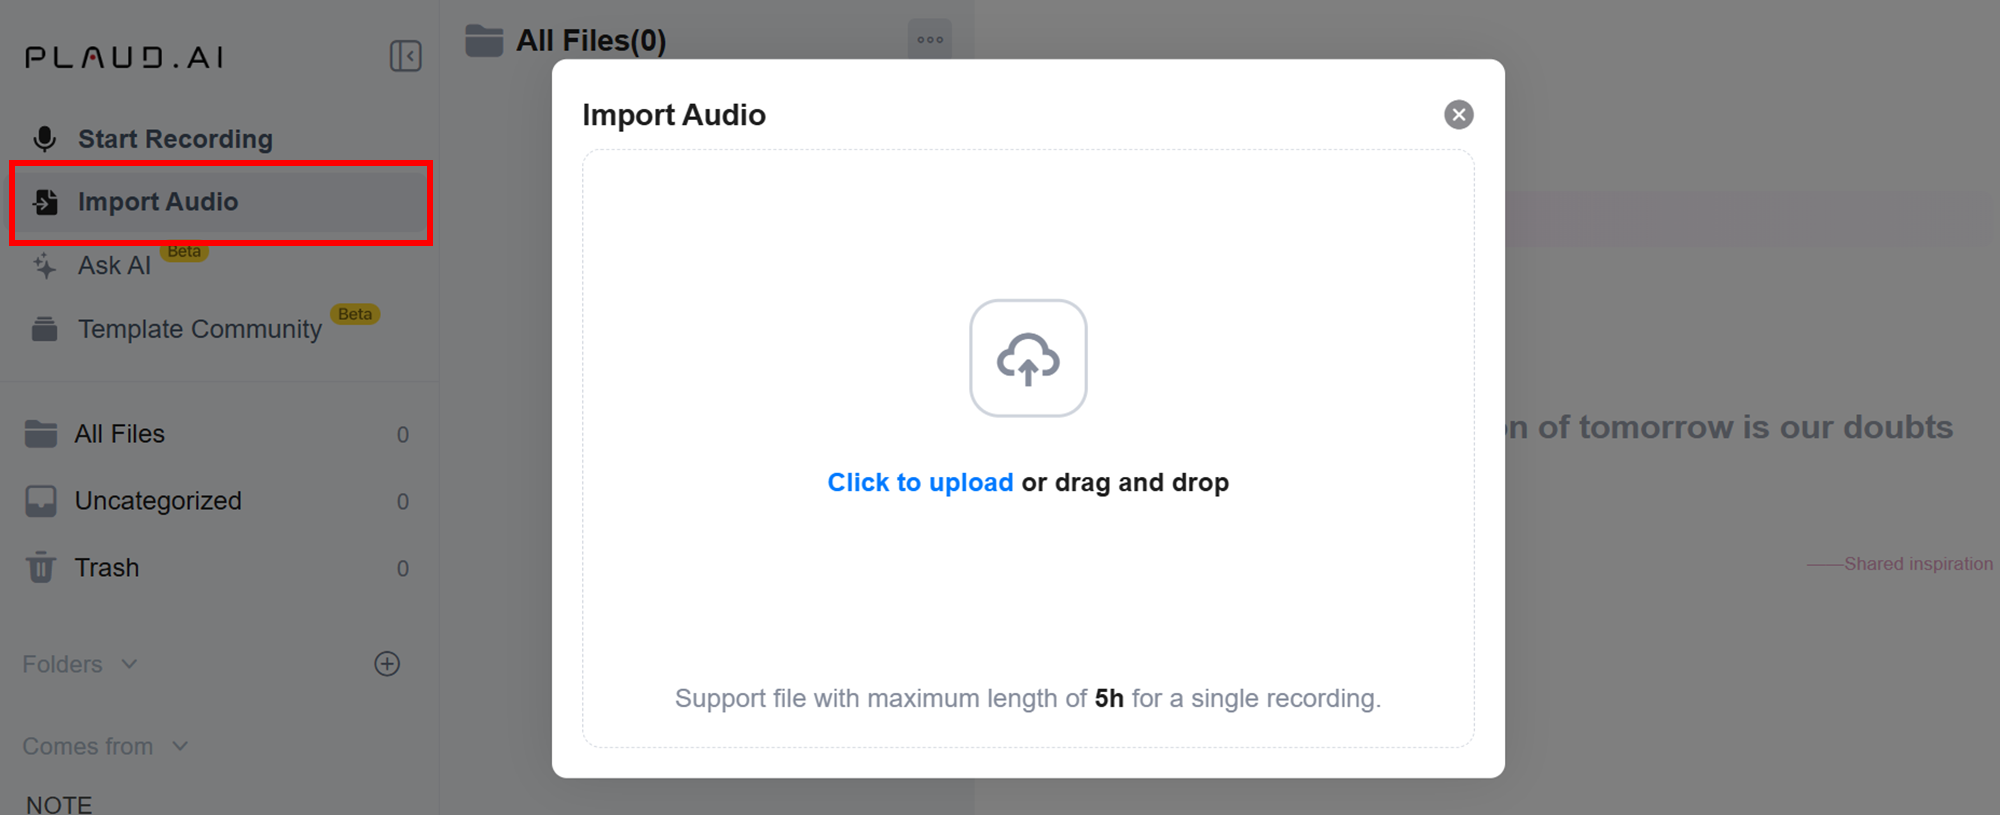
Task: Click the sparkle icon for Ask AI
Action: tap(44, 266)
